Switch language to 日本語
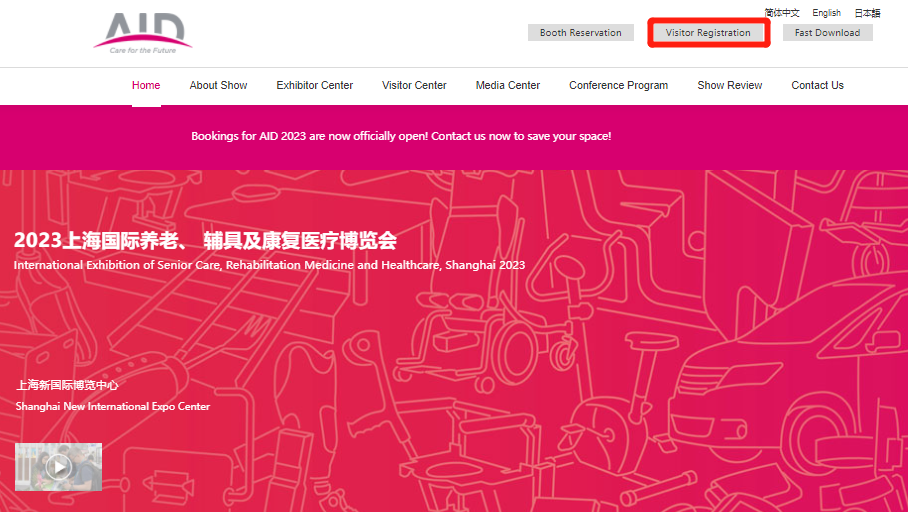The width and height of the screenshot is (908, 512). 867,13
